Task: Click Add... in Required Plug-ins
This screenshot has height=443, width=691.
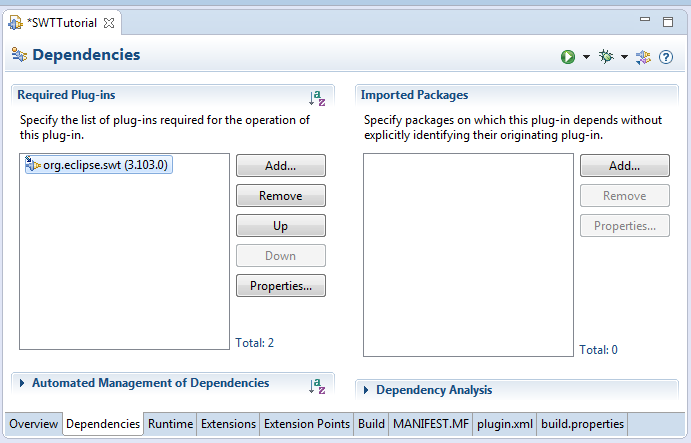Action: point(281,166)
